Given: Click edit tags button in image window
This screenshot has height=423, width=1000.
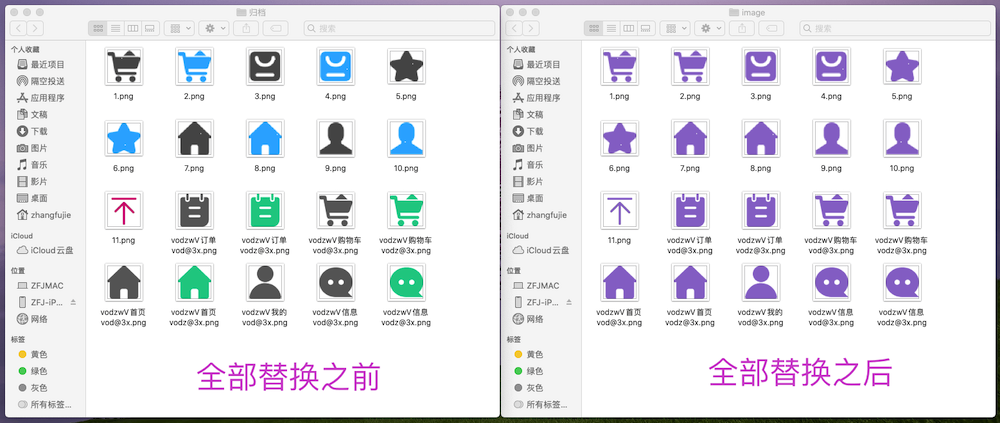Looking at the screenshot, I should coord(771,28).
